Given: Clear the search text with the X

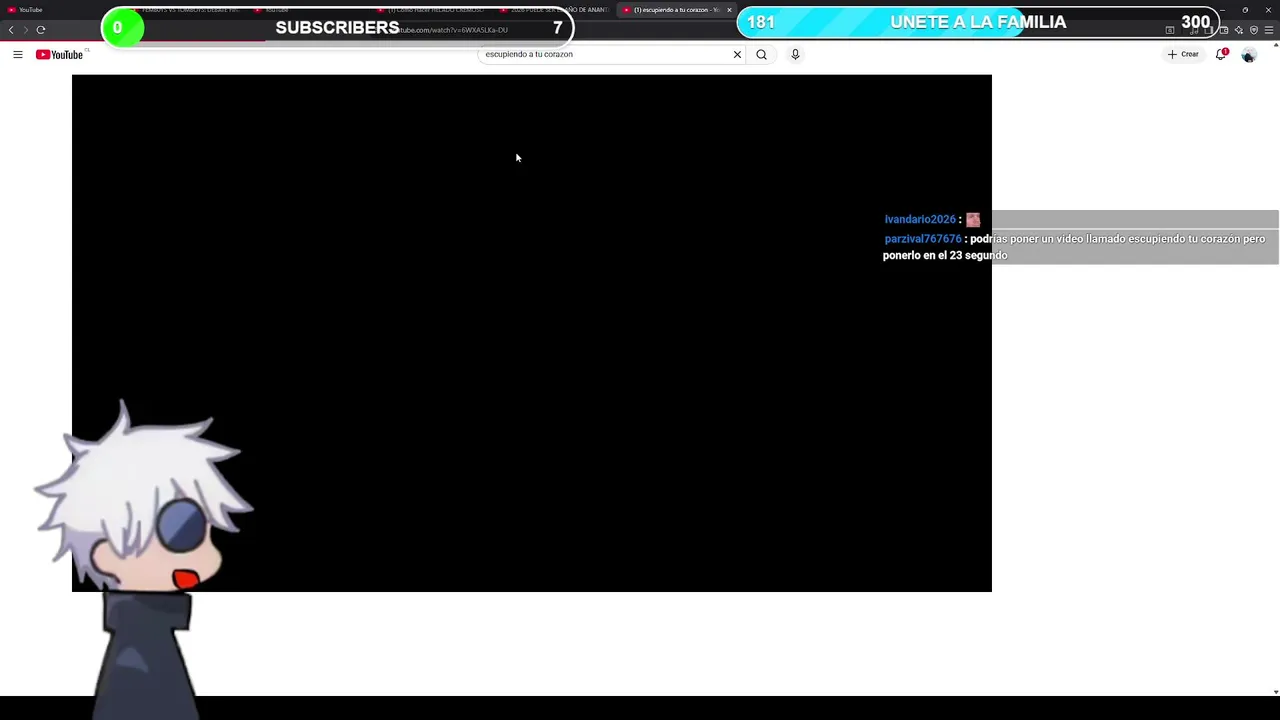Looking at the screenshot, I should (738, 55).
